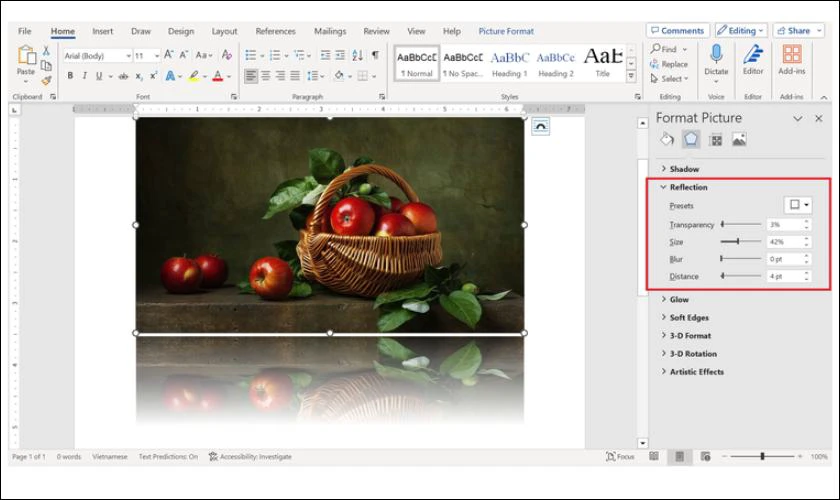Open Picture tab in Format Picture pane

tap(739, 140)
